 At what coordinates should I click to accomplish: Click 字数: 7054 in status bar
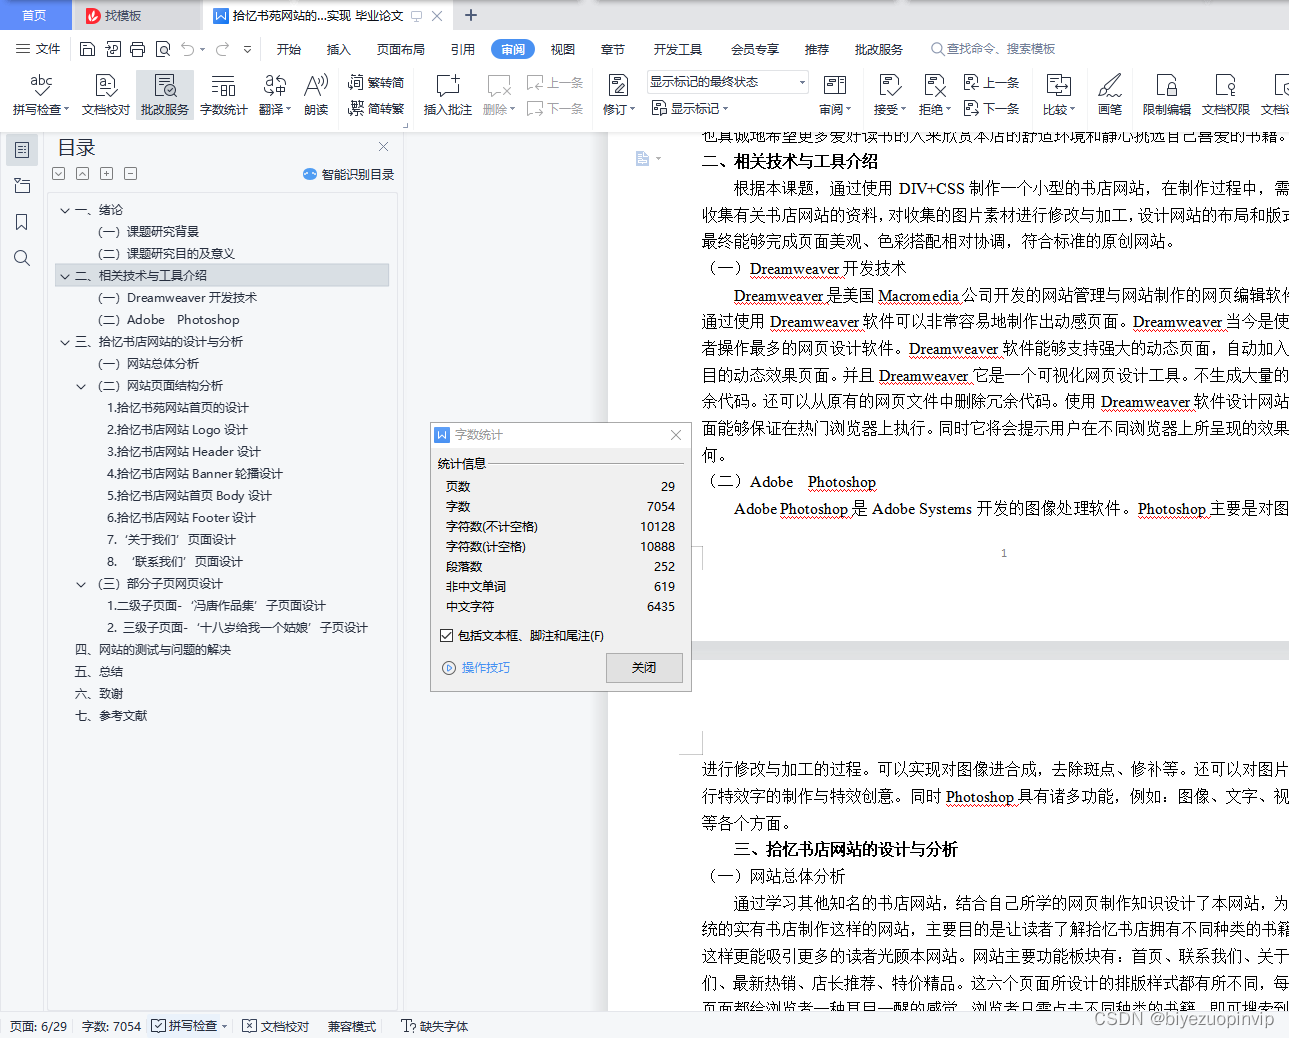pyautogui.click(x=111, y=1026)
